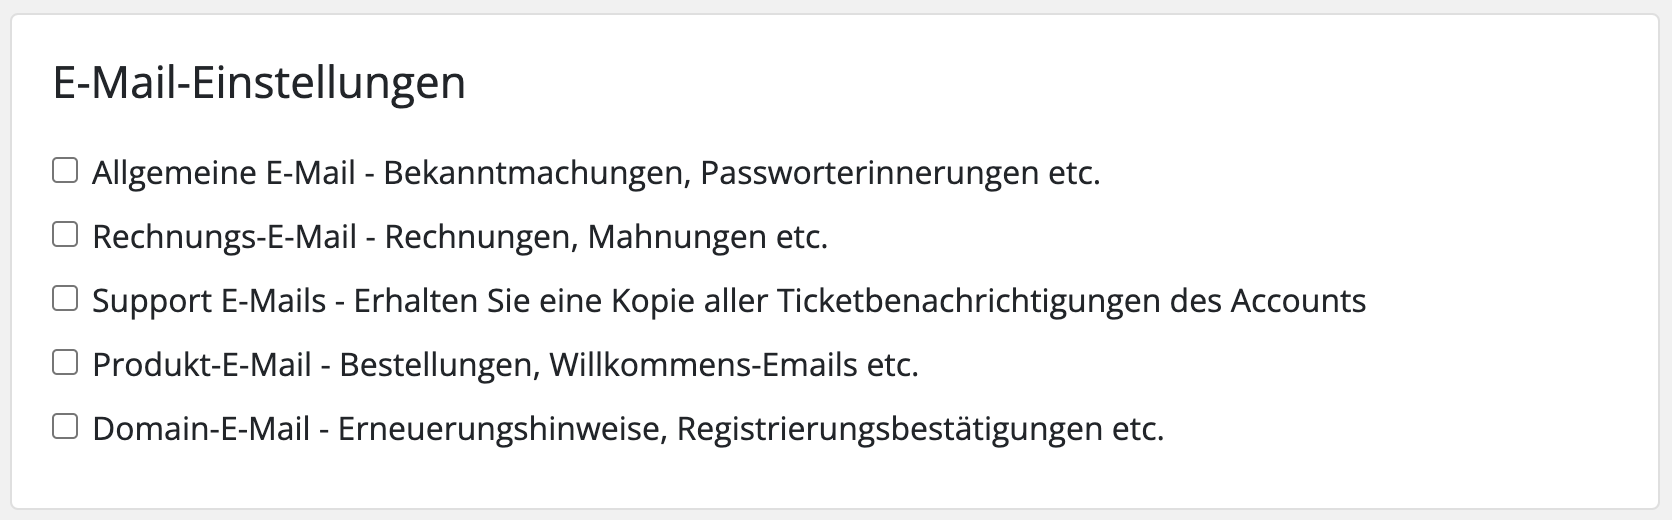The image size is (1672, 520).
Task: Mark the Domain-E-Mail checkbox square
Action: click(x=65, y=427)
